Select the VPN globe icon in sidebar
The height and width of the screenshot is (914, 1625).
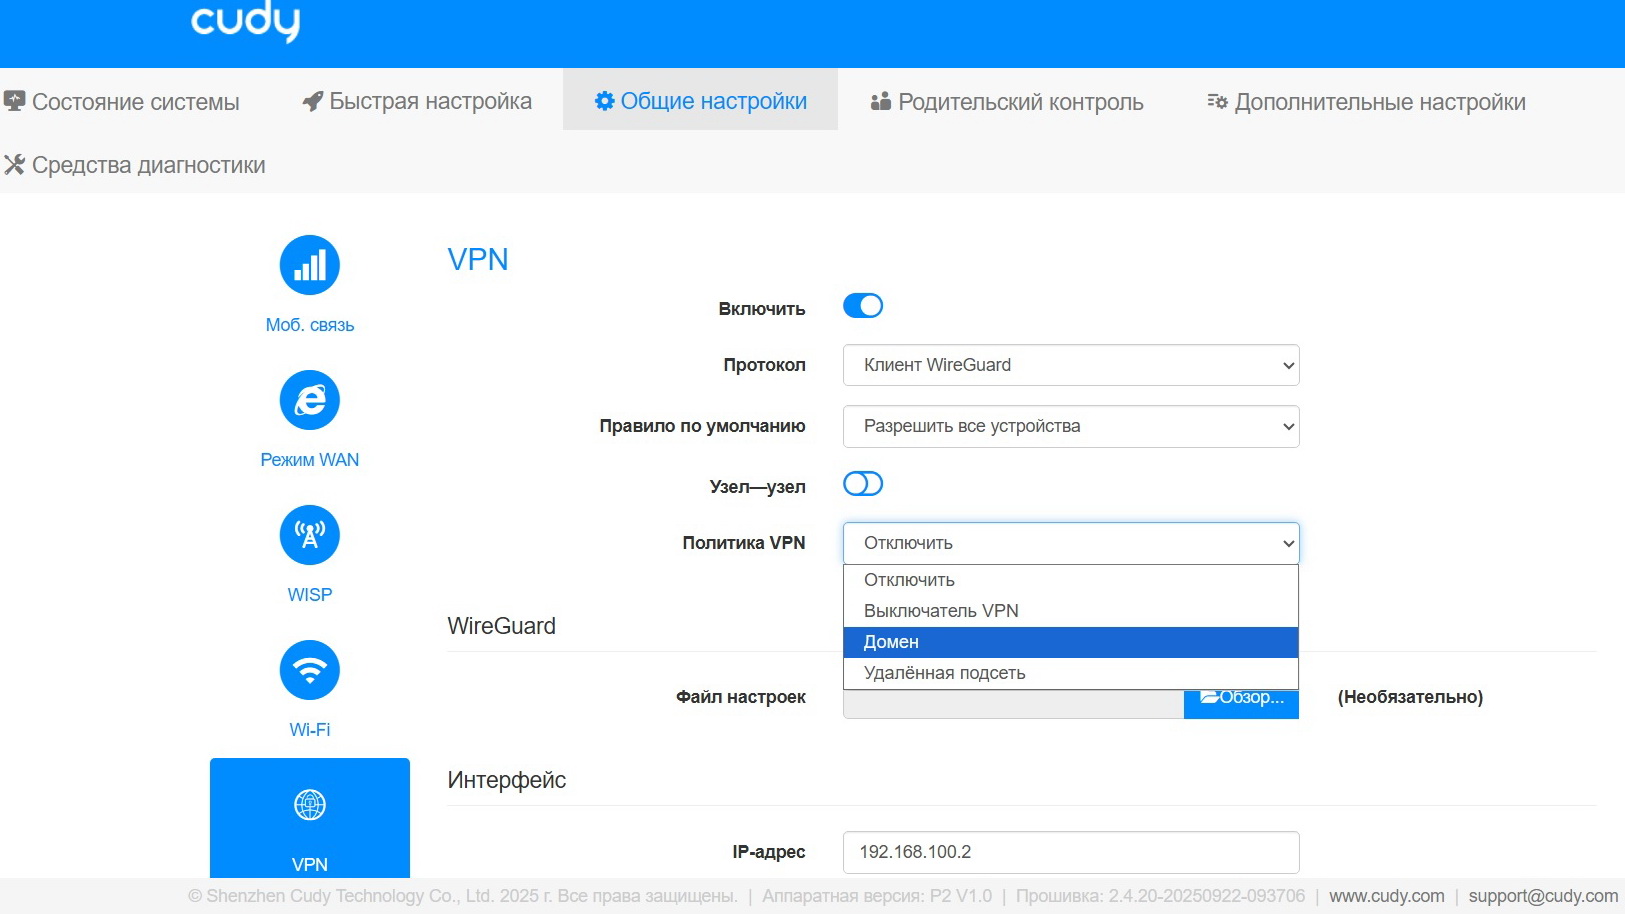(x=310, y=805)
